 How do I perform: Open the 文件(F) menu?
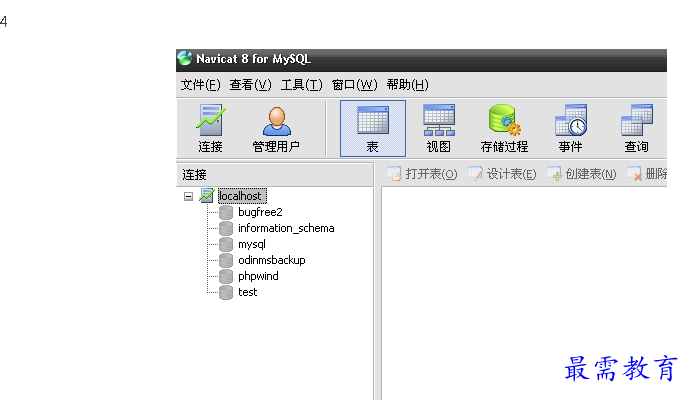[x=200, y=84]
